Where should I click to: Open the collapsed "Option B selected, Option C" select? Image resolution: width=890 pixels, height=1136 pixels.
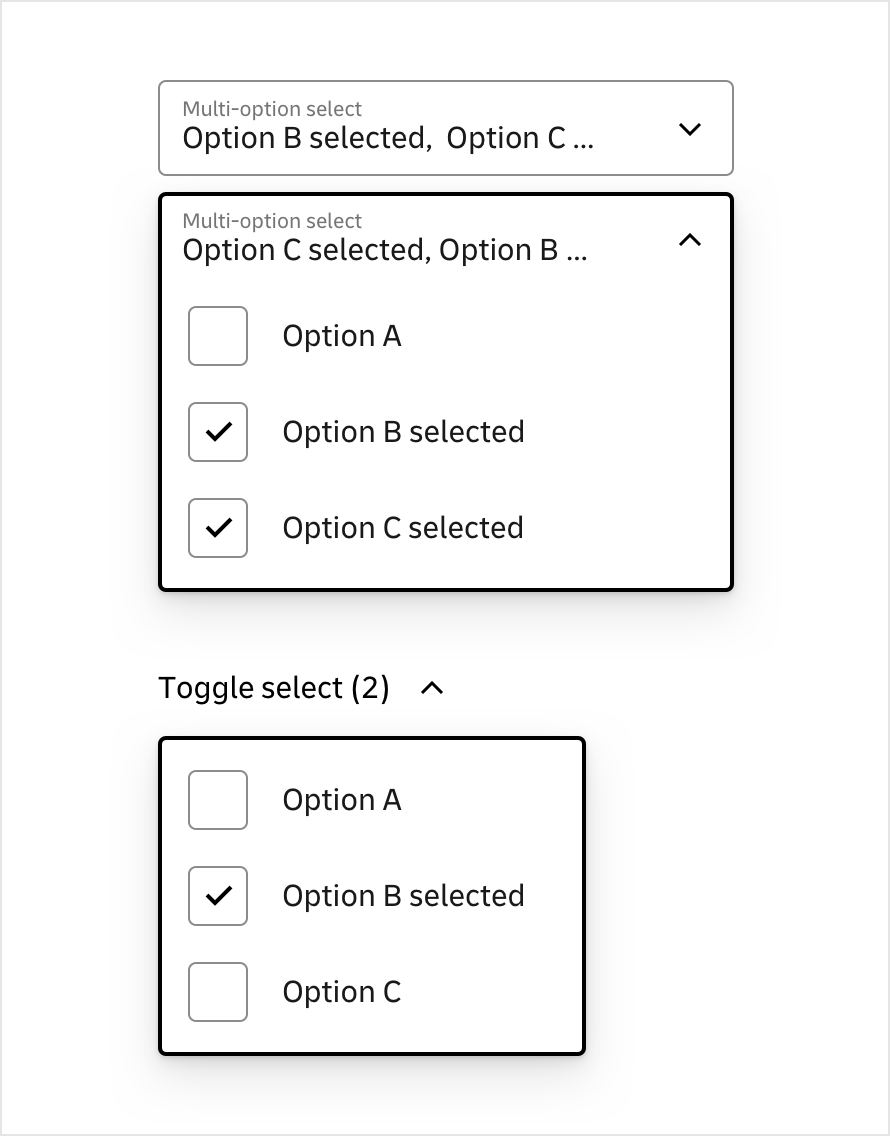388,139
